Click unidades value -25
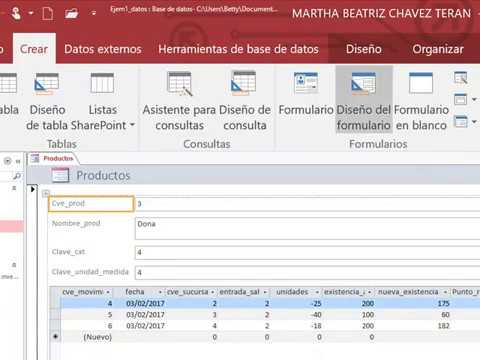This screenshot has width=480, height=360. pos(315,304)
